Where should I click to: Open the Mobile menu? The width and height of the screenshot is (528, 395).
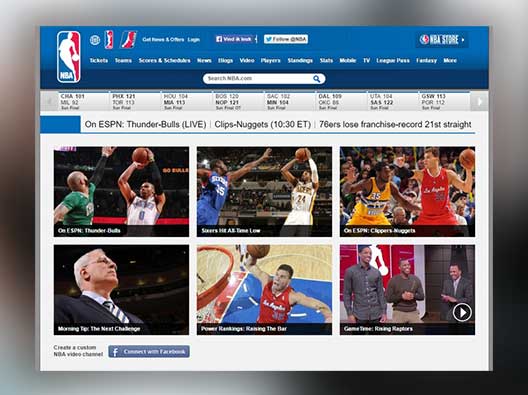[348, 61]
